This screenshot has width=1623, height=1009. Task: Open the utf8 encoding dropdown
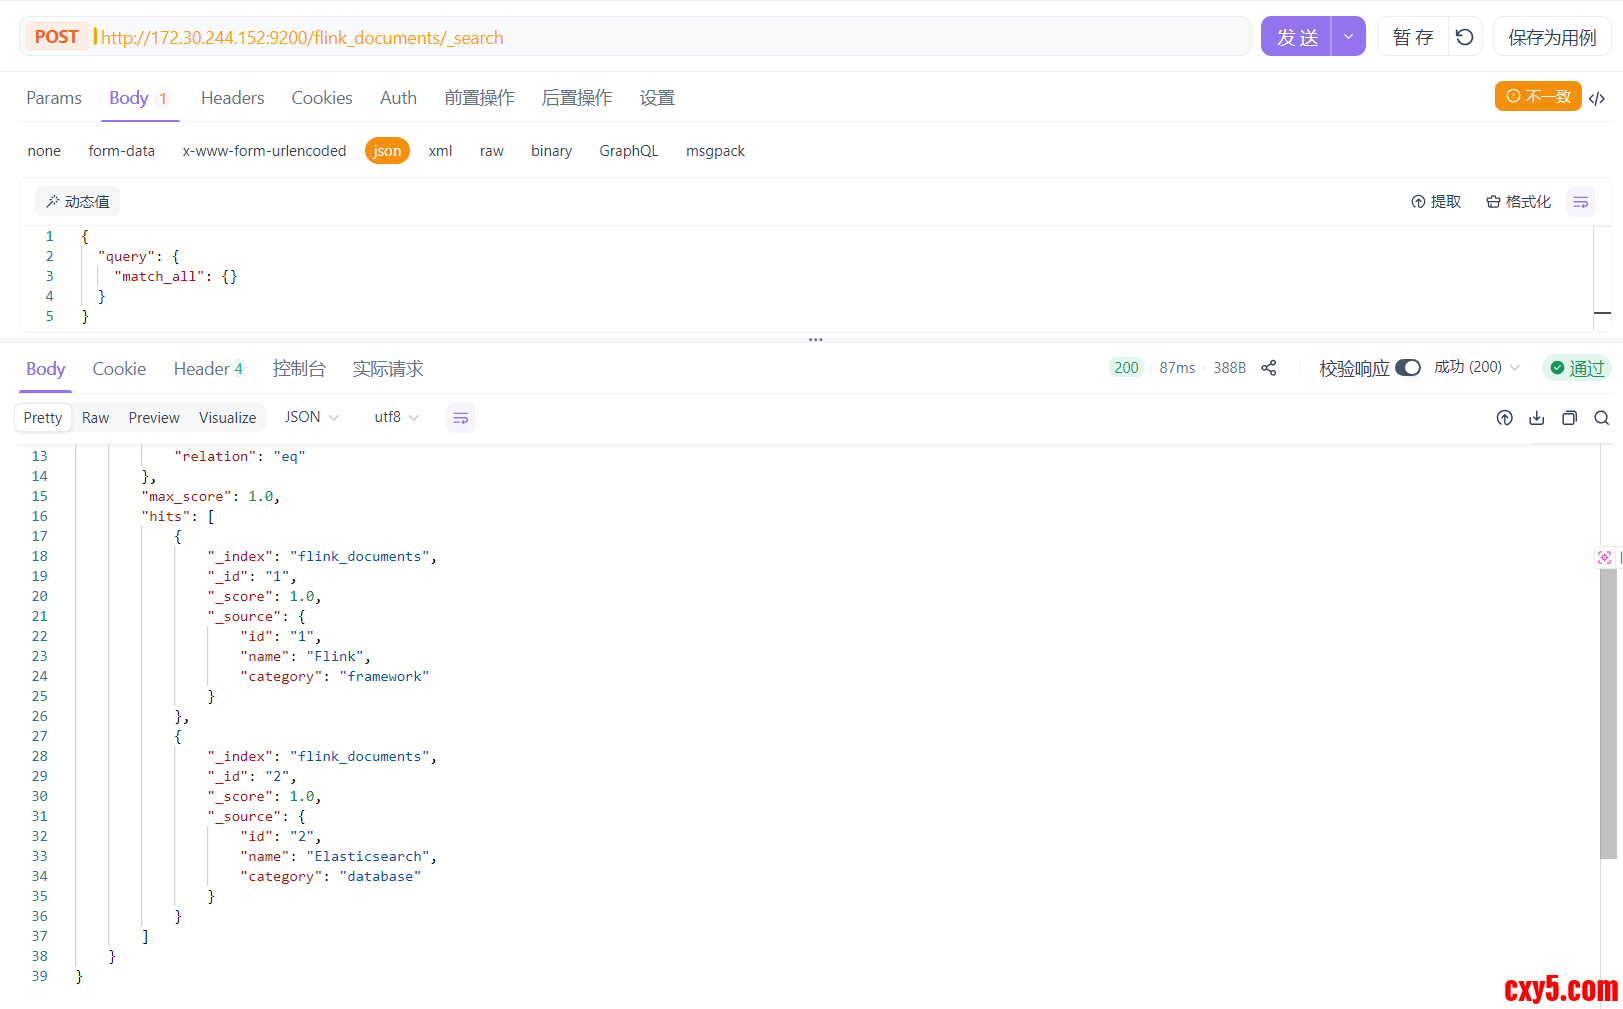point(396,417)
